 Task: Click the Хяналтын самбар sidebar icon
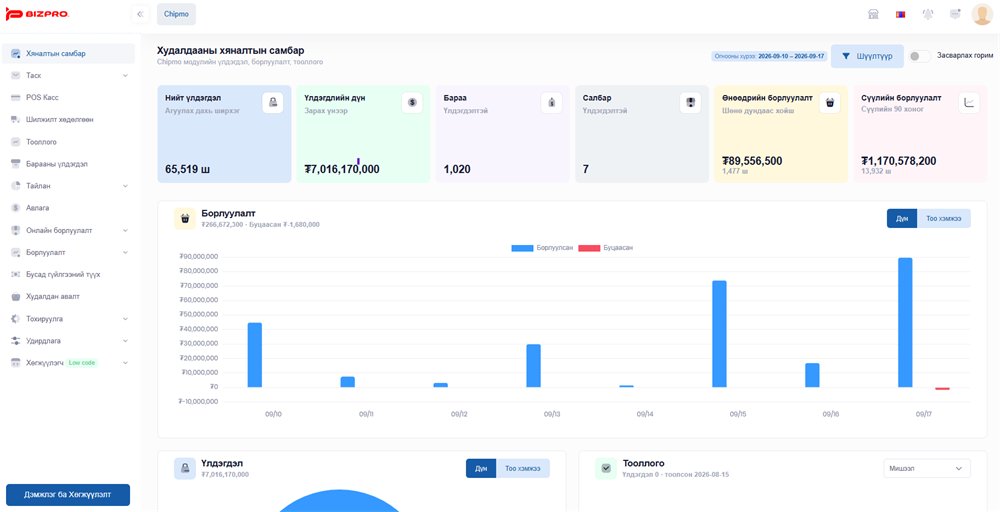pyautogui.click(x=15, y=54)
